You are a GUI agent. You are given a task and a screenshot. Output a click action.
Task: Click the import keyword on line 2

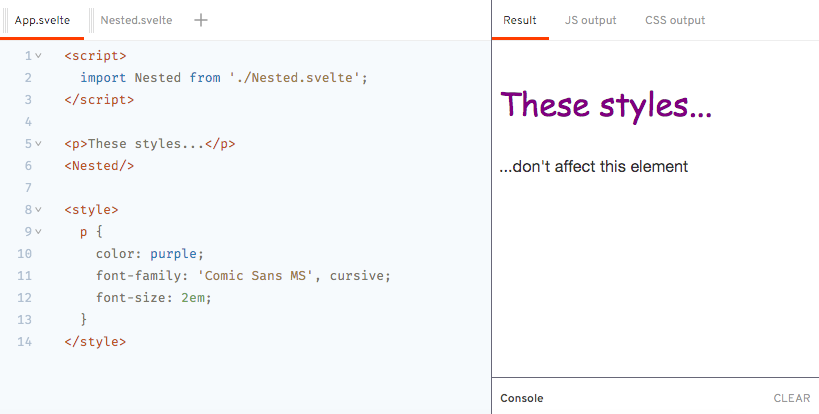click(103, 78)
